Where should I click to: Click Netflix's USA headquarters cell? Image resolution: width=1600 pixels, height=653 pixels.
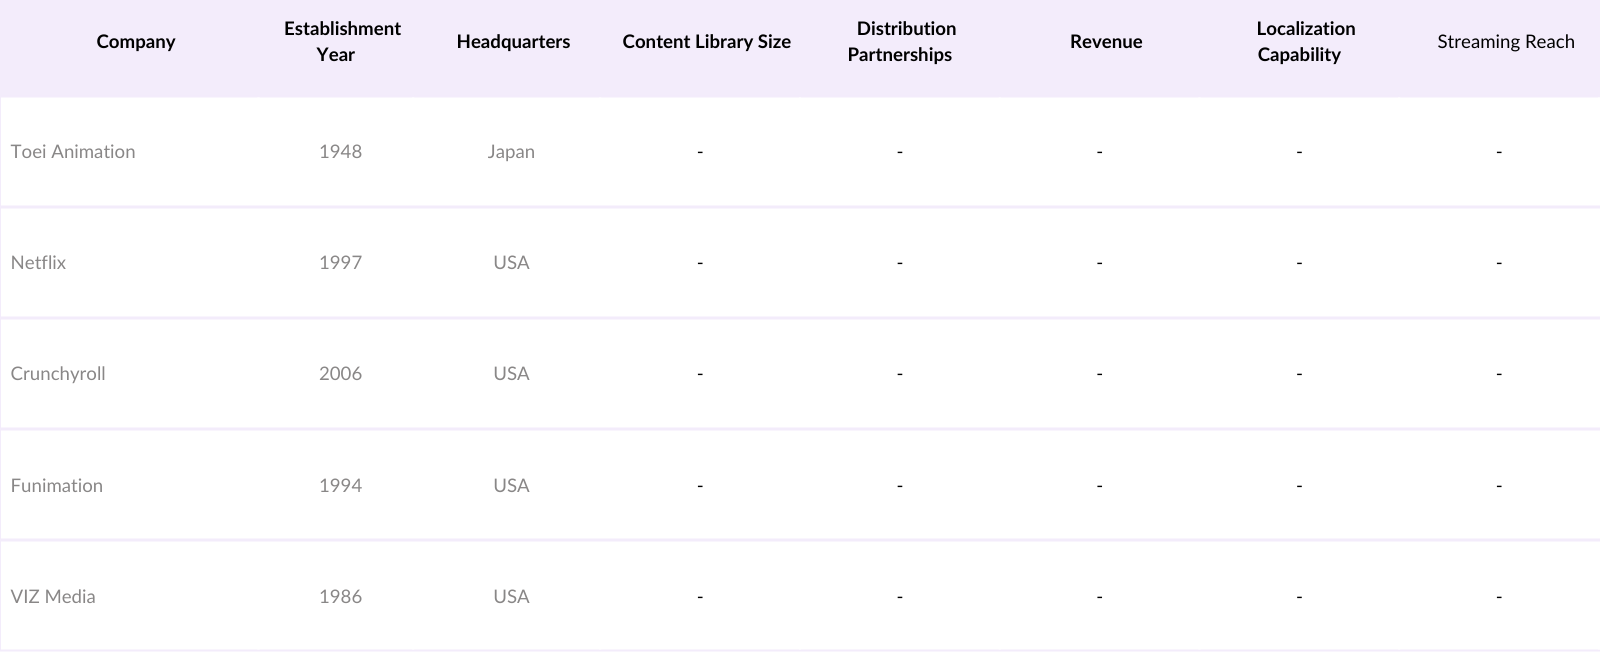(511, 263)
